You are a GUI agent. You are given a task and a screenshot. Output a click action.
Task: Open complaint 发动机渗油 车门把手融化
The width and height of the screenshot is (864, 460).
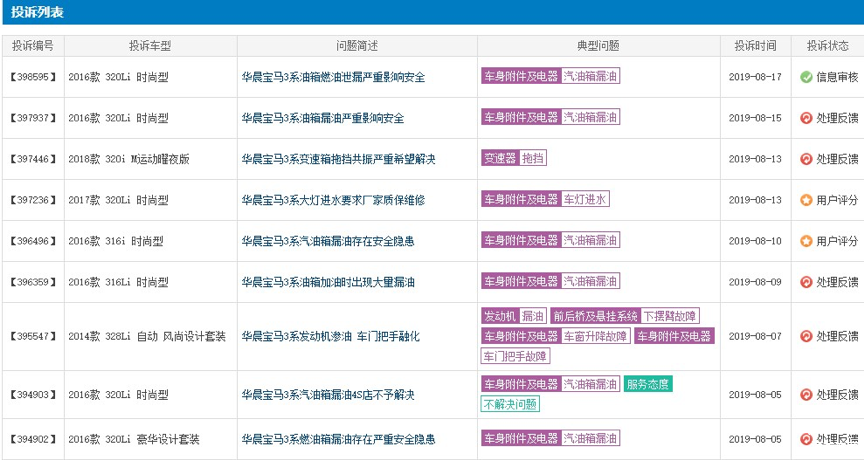click(x=330, y=336)
